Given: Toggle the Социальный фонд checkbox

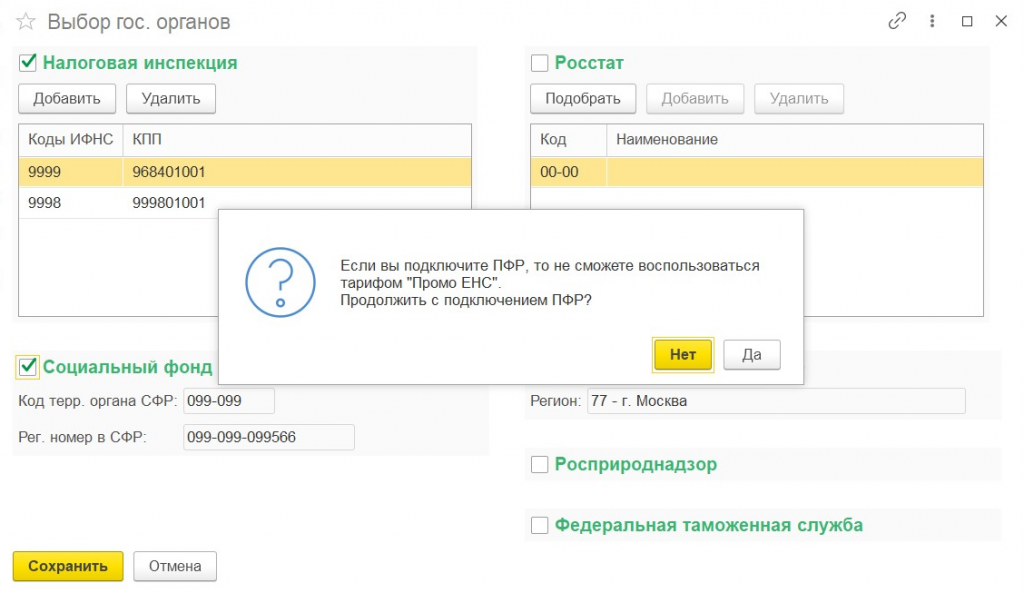Looking at the screenshot, I should [27, 367].
